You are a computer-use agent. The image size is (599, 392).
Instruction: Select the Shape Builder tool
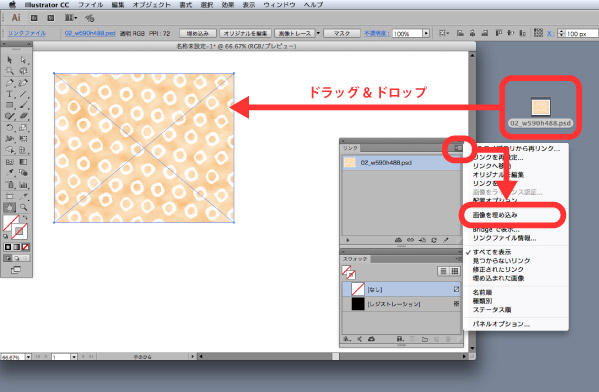point(10,150)
